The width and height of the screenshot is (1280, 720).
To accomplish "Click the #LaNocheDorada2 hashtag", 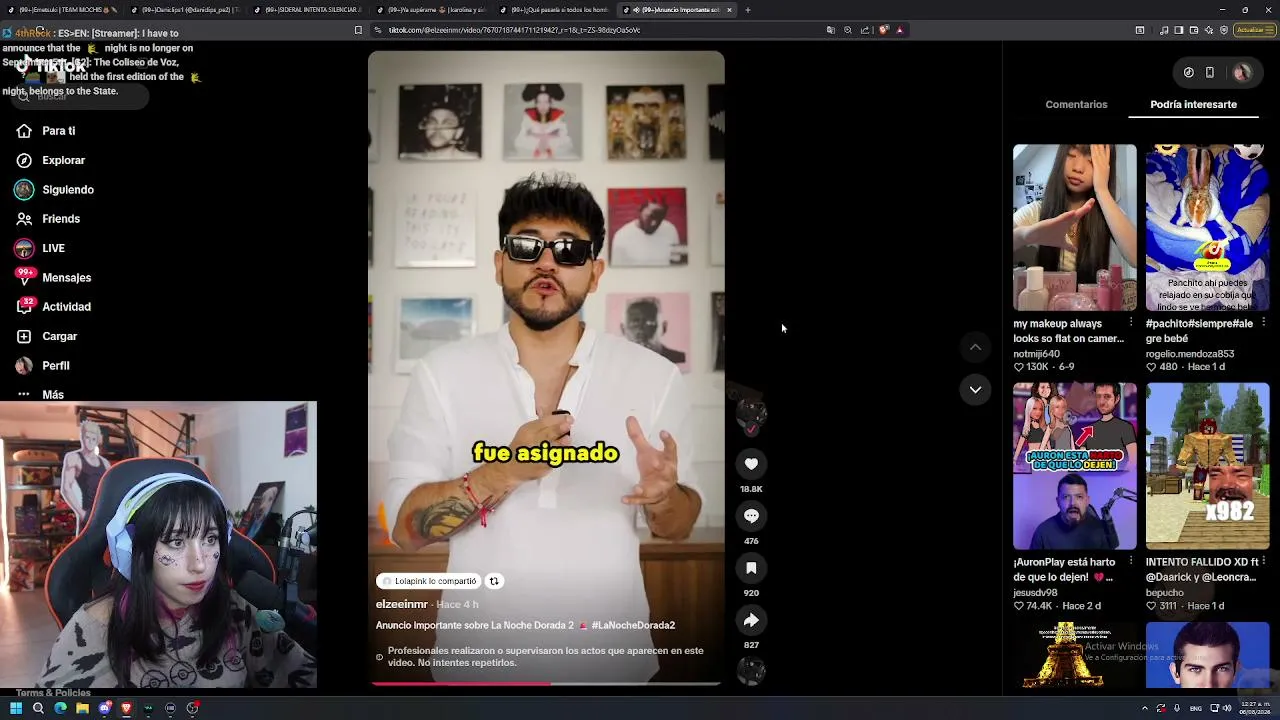I will point(633,626).
